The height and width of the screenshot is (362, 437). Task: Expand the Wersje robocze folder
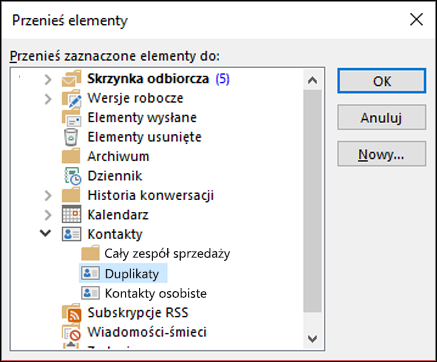(48, 99)
